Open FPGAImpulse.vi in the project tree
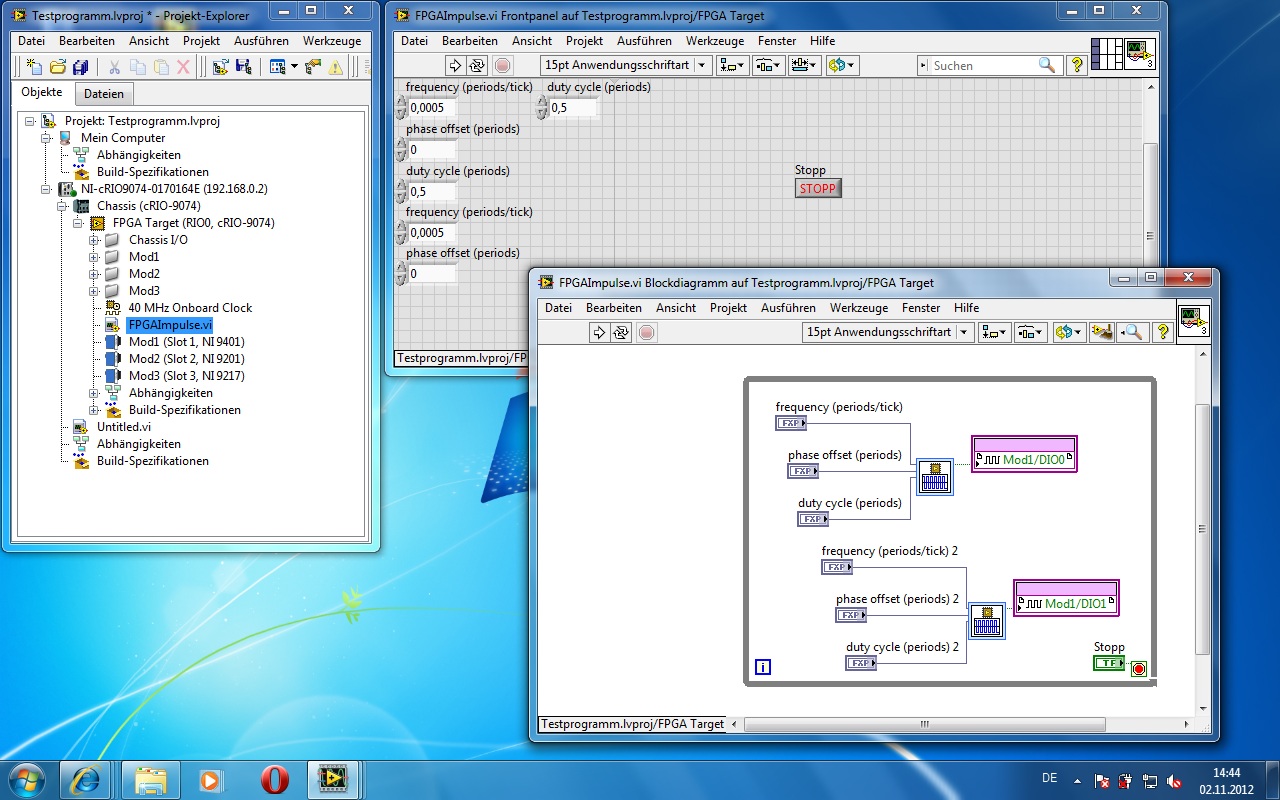This screenshot has width=1280, height=800. [170, 325]
